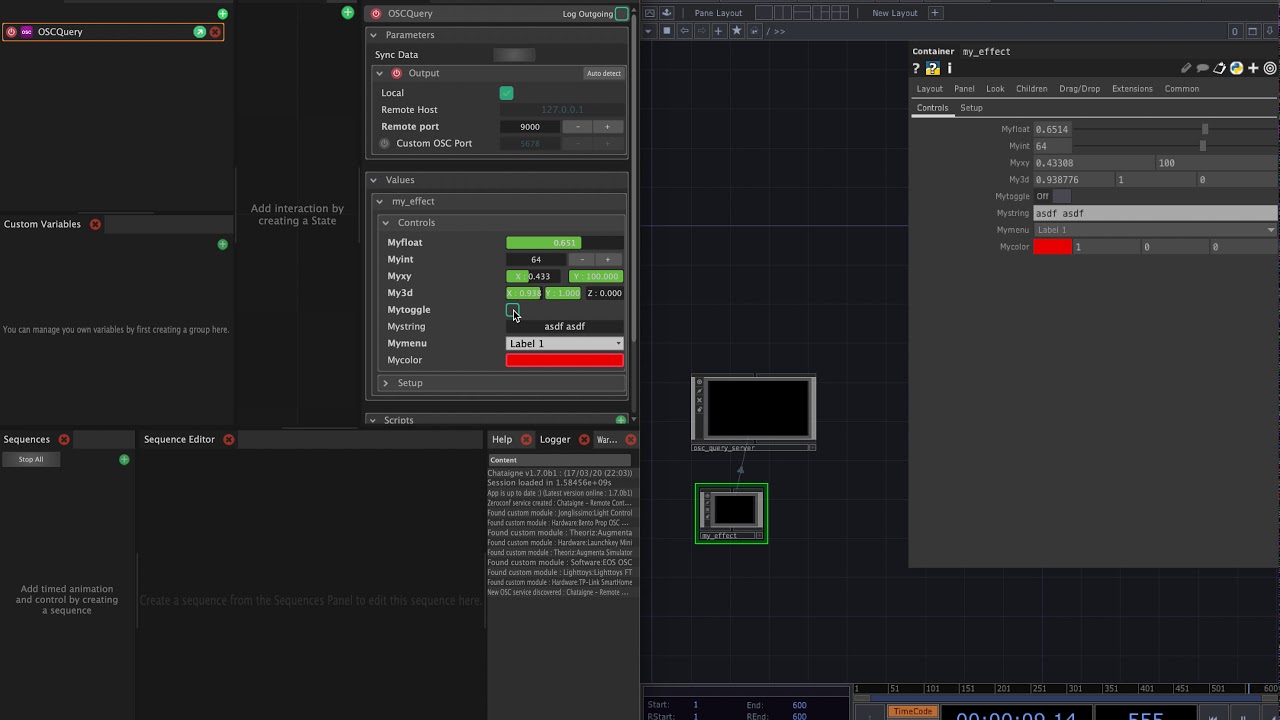Uncheck the Local checkbox
The height and width of the screenshot is (720, 1280).
[x=506, y=93]
